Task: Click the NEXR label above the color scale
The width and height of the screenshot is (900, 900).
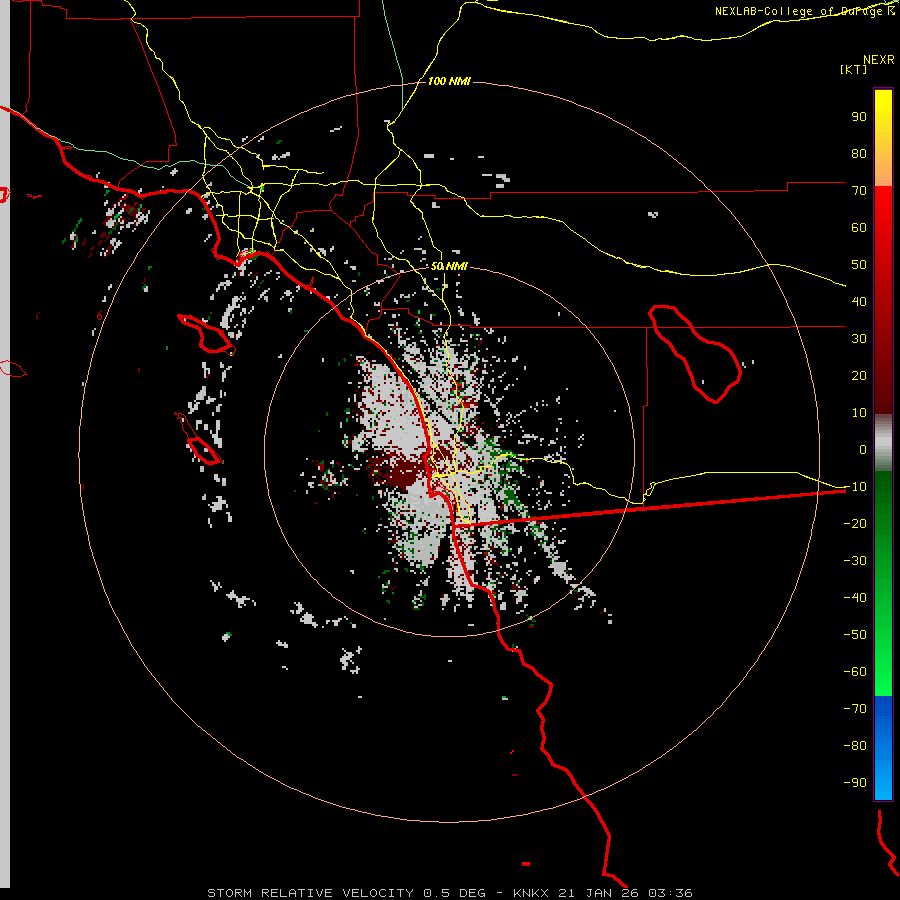Action: 878,60
